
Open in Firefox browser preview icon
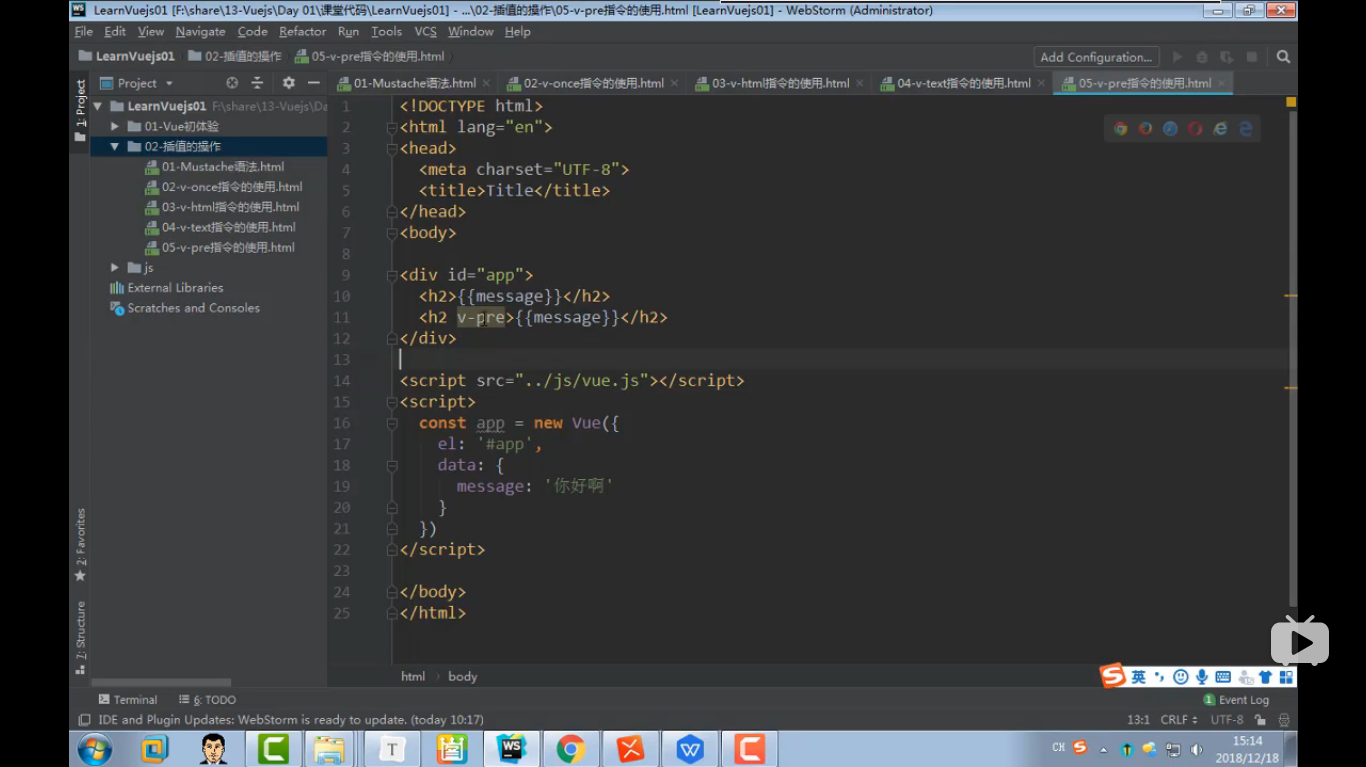(x=1146, y=129)
